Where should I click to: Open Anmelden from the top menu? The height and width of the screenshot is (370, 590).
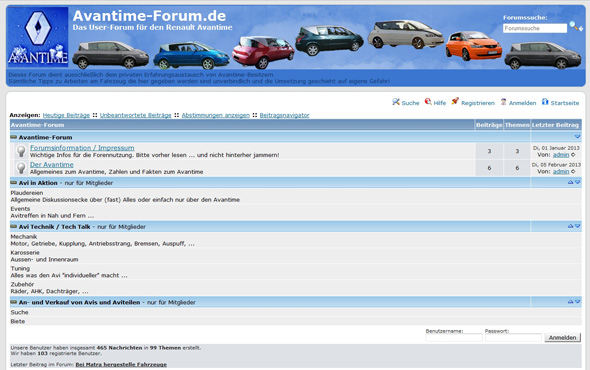[x=522, y=103]
